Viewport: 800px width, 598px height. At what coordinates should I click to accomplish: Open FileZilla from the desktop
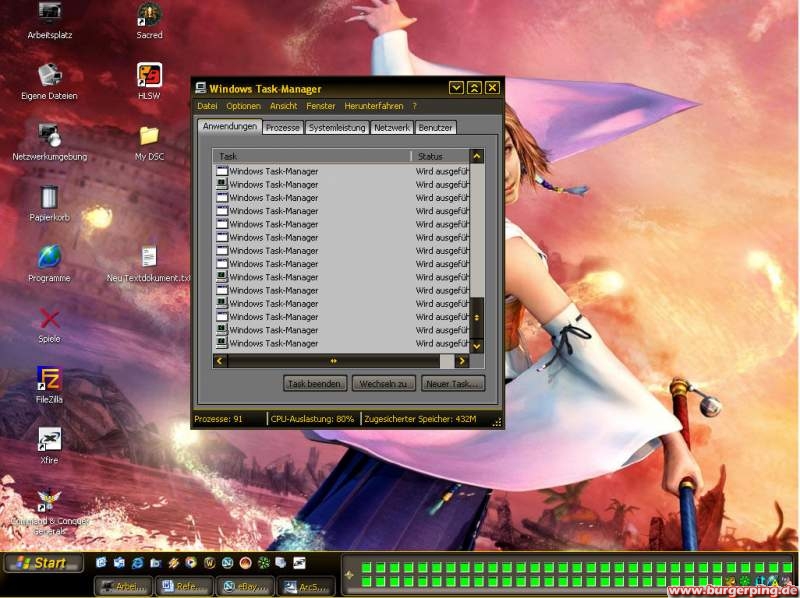pos(48,381)
